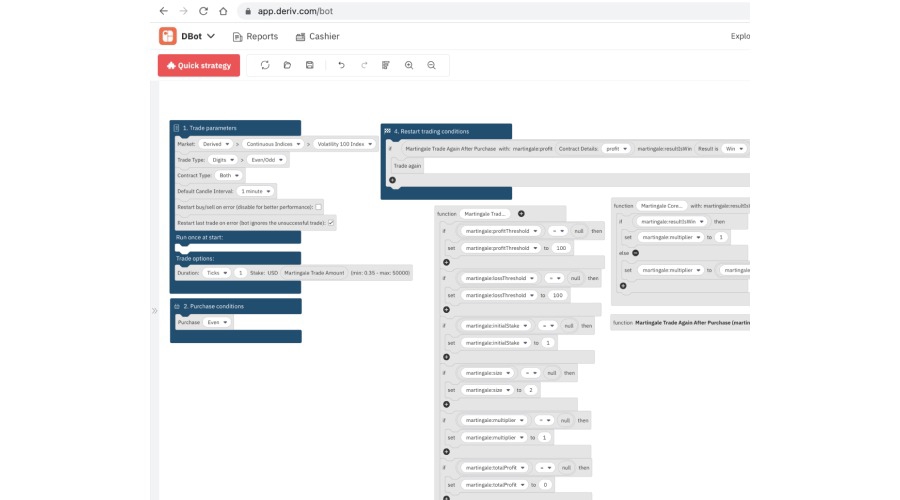The image size is (900, 500).
Task: Edit the Martingale Core... function name
Action: pos(661,206)
